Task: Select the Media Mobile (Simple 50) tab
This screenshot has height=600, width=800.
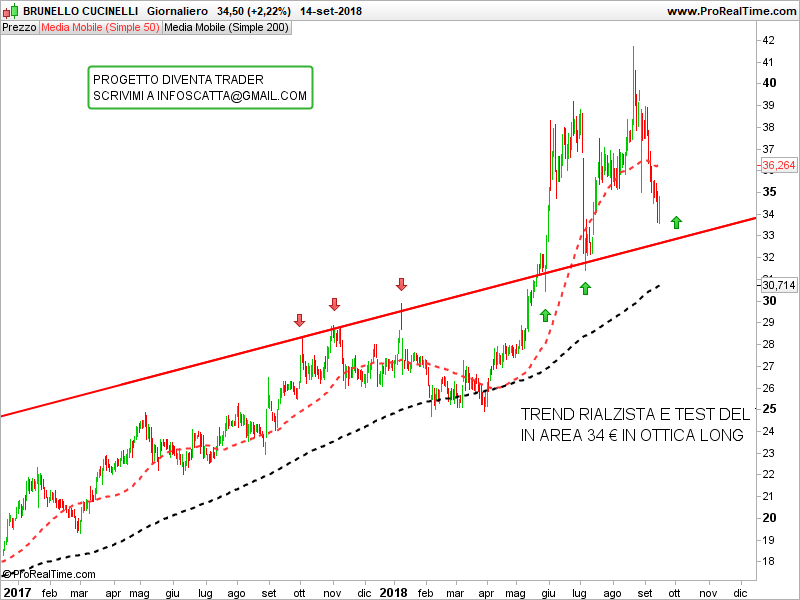Action: pyautogui.click(x=100, y=28)
